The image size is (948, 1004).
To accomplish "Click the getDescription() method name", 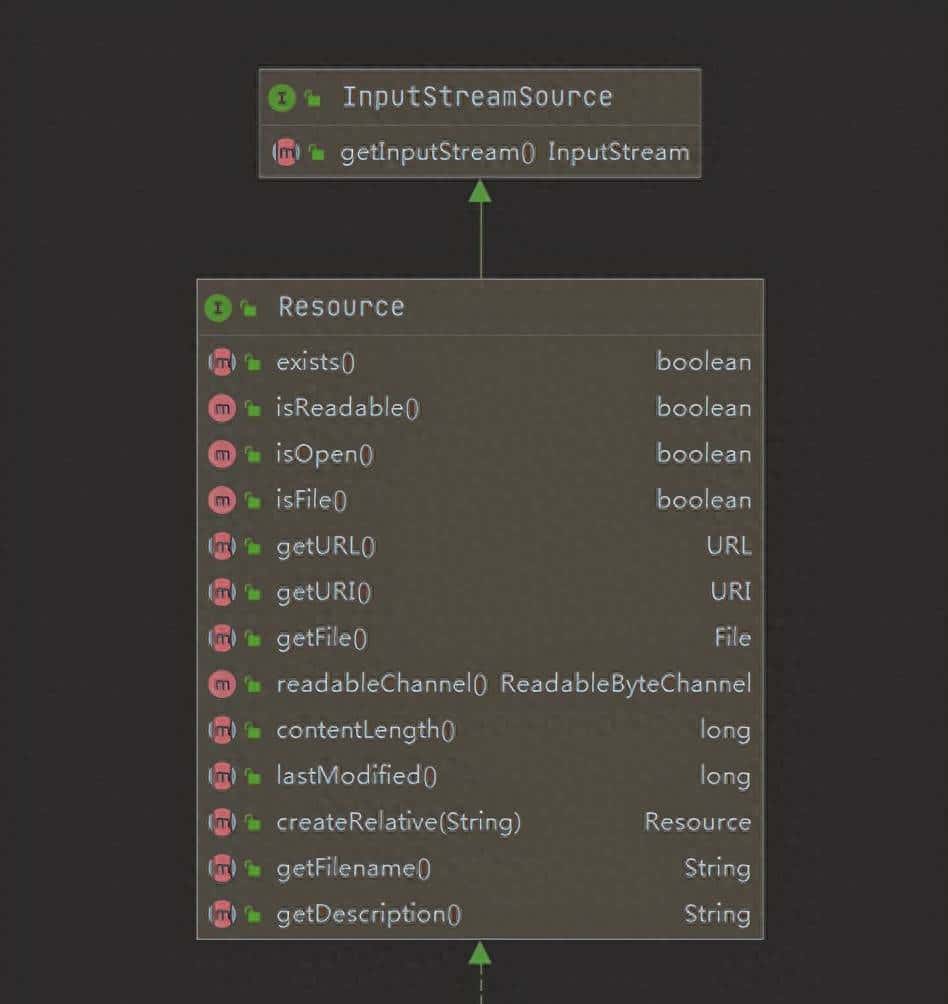I will coord(368,914).
